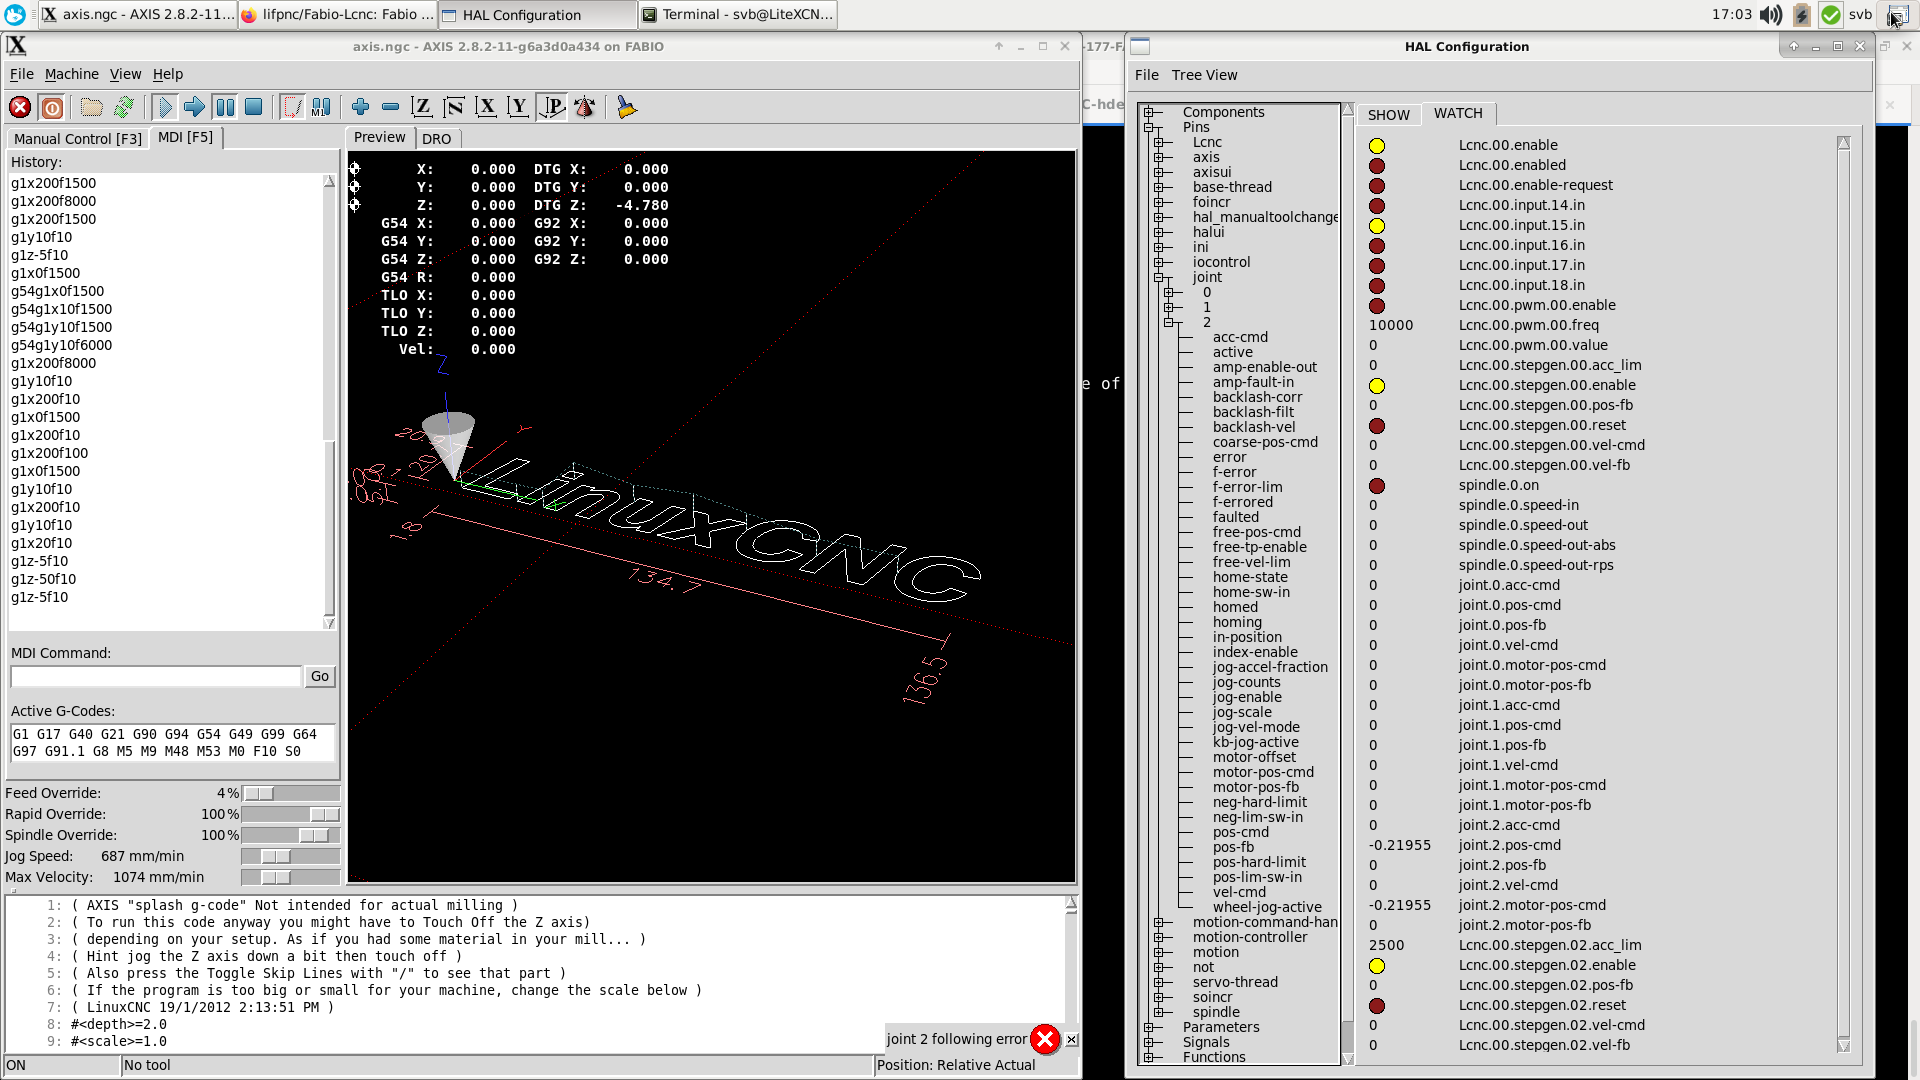Open the Machine menu
Viewport: 1920px width, 1080px height.
(x=72, y=74)
